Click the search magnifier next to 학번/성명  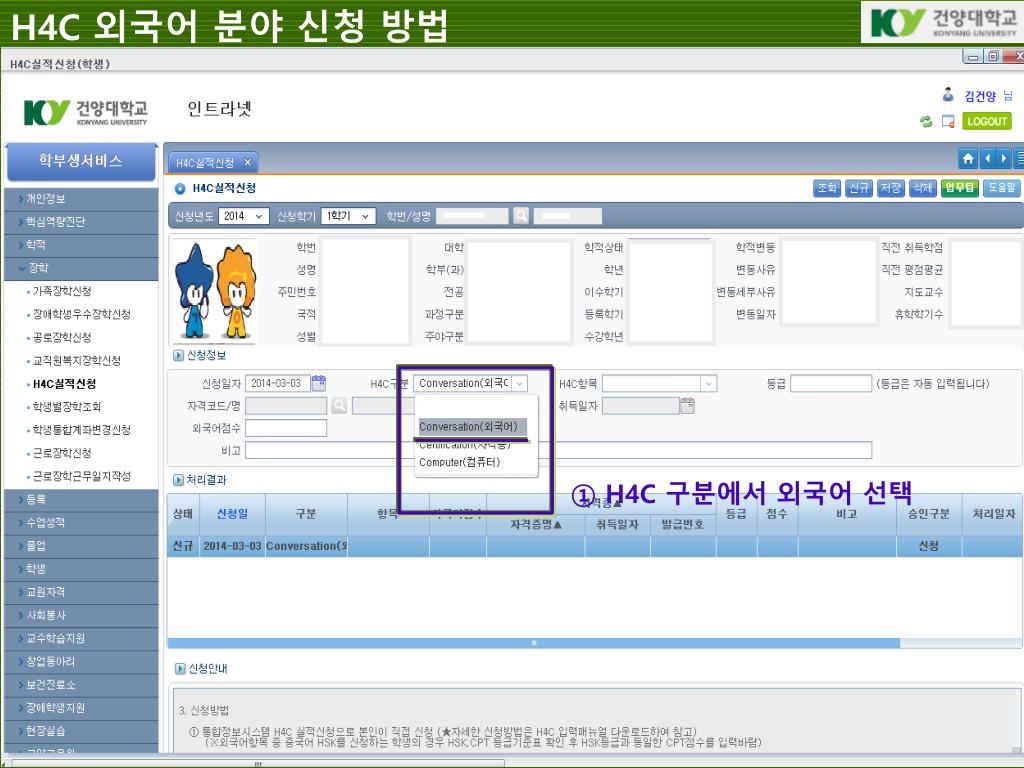[521, 216]
